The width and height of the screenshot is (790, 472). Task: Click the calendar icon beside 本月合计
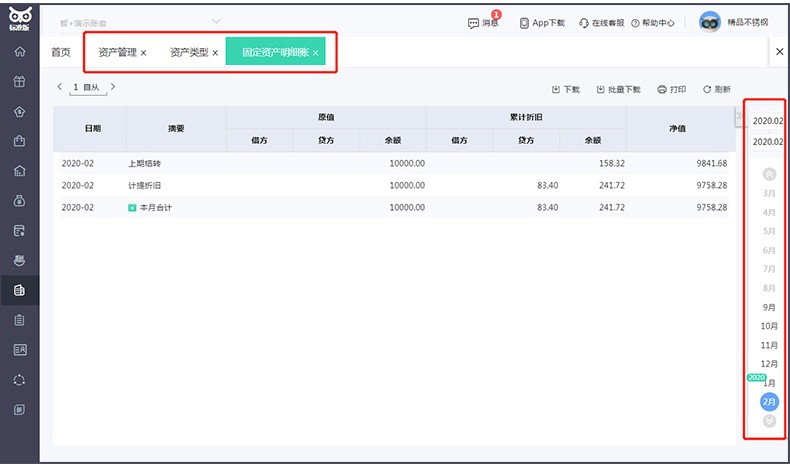coord(132,208)
